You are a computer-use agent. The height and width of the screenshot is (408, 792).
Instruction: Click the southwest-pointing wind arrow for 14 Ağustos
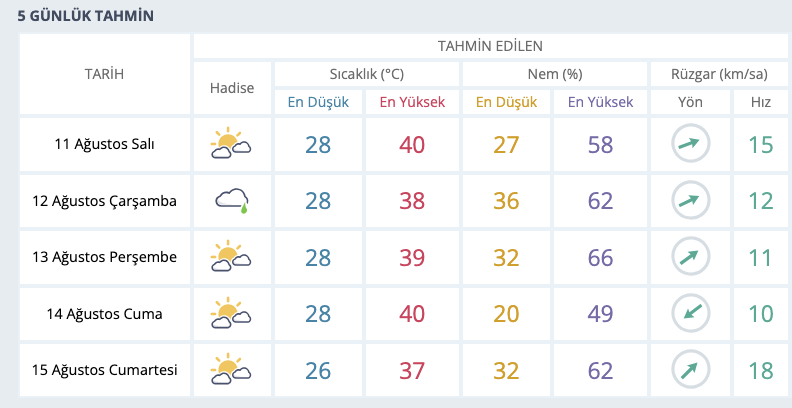690,313
